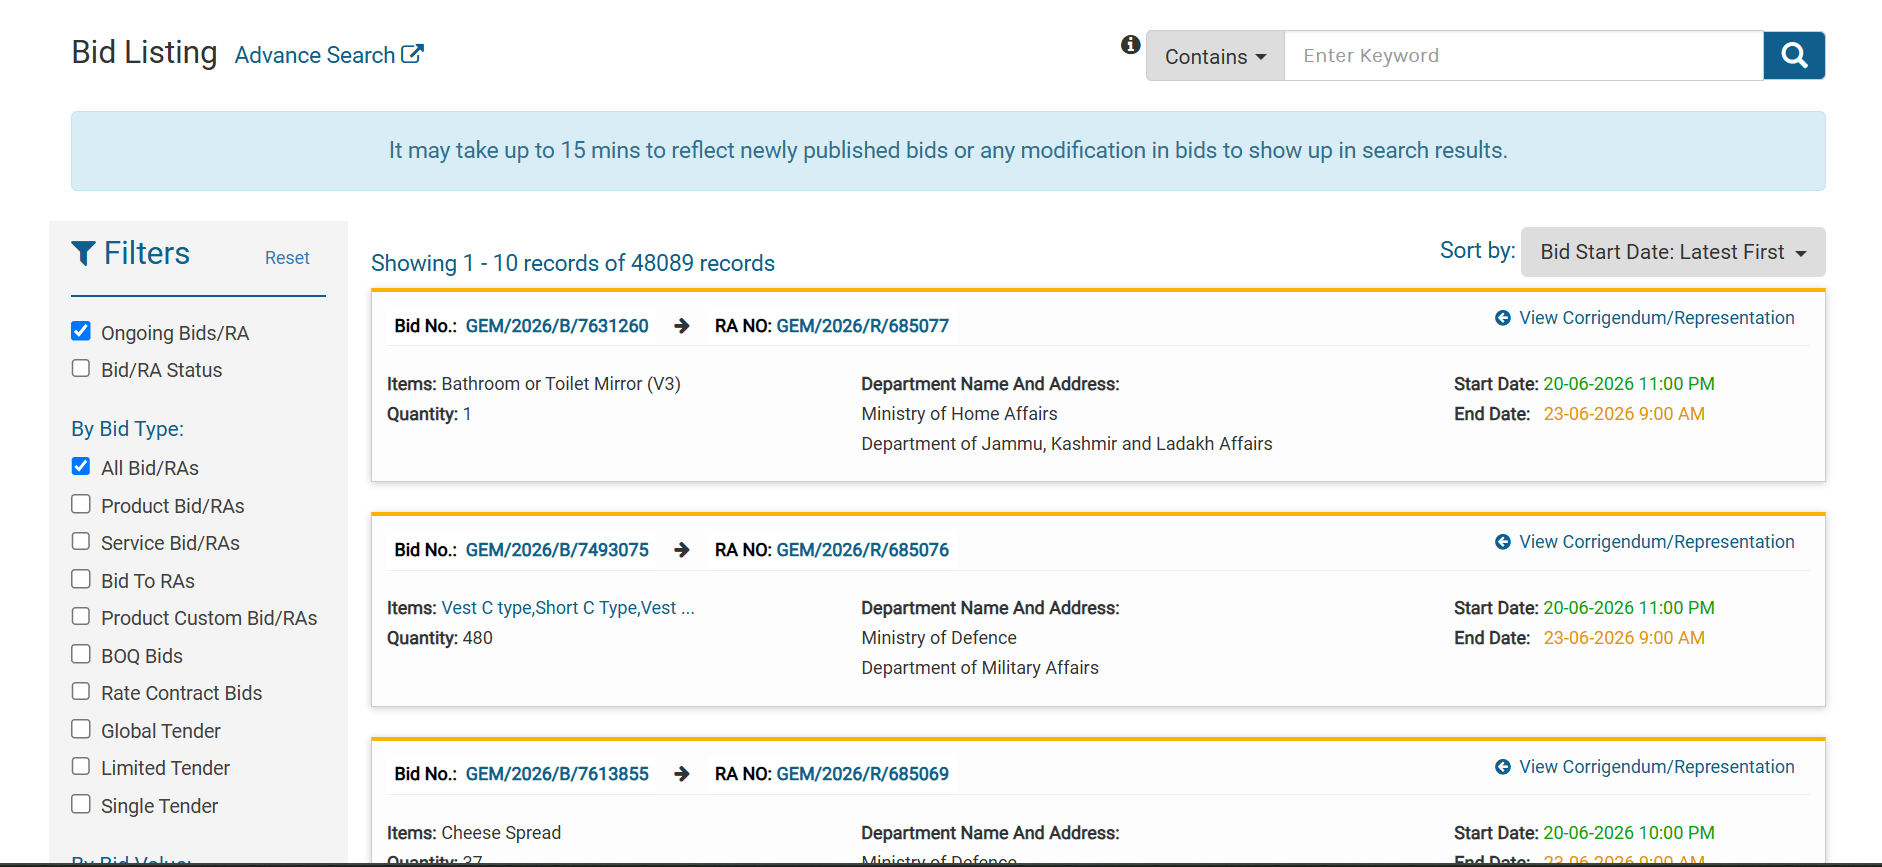1882x867 pixels.
Task: Select the Single Tender checkbox
Action: click(81, 804)
